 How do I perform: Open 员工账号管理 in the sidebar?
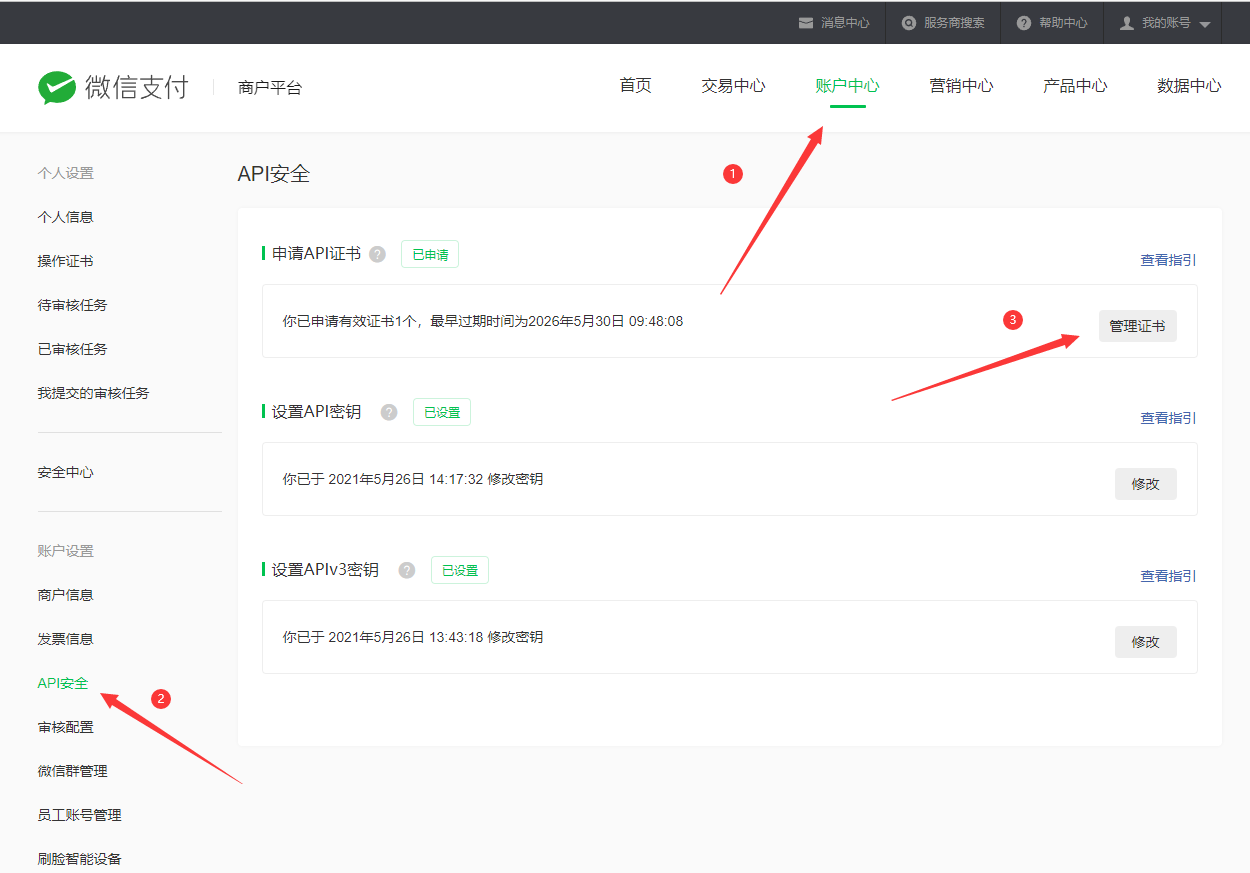[x=79, y=815]
